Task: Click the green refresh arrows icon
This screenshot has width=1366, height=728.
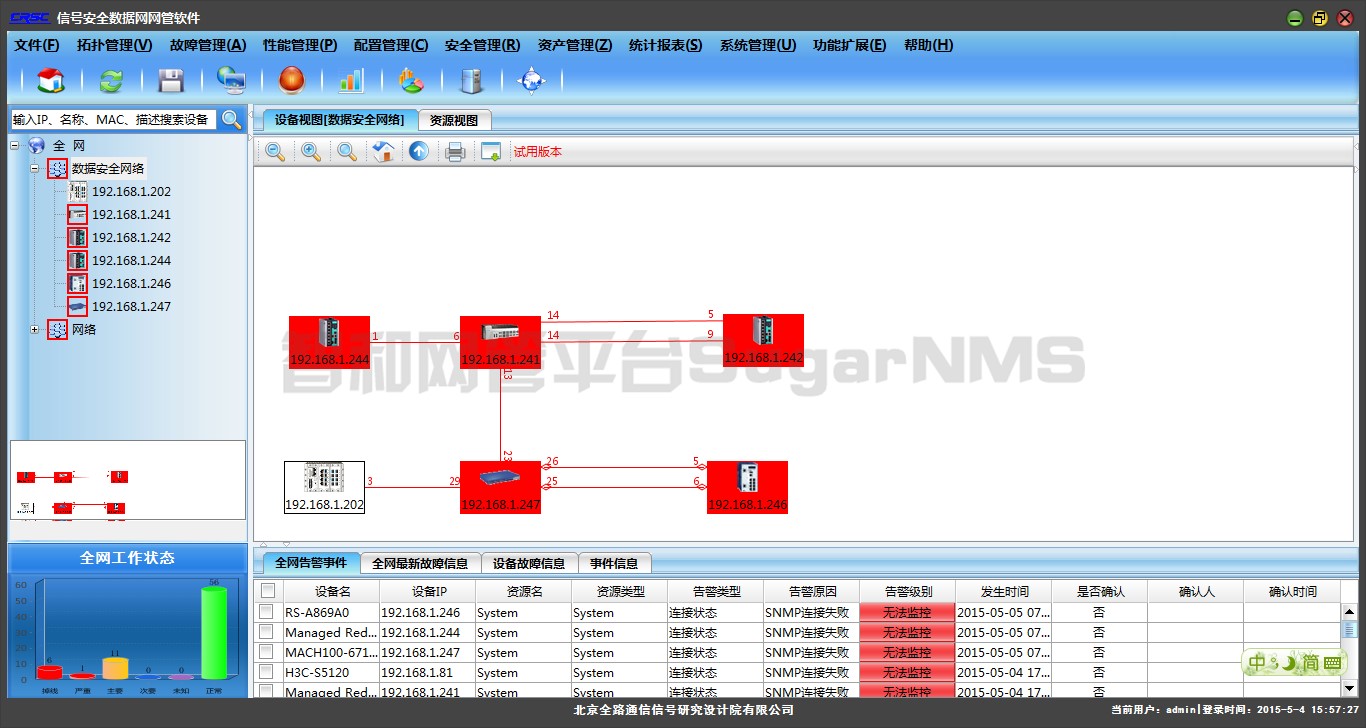Action: (111, 81)
